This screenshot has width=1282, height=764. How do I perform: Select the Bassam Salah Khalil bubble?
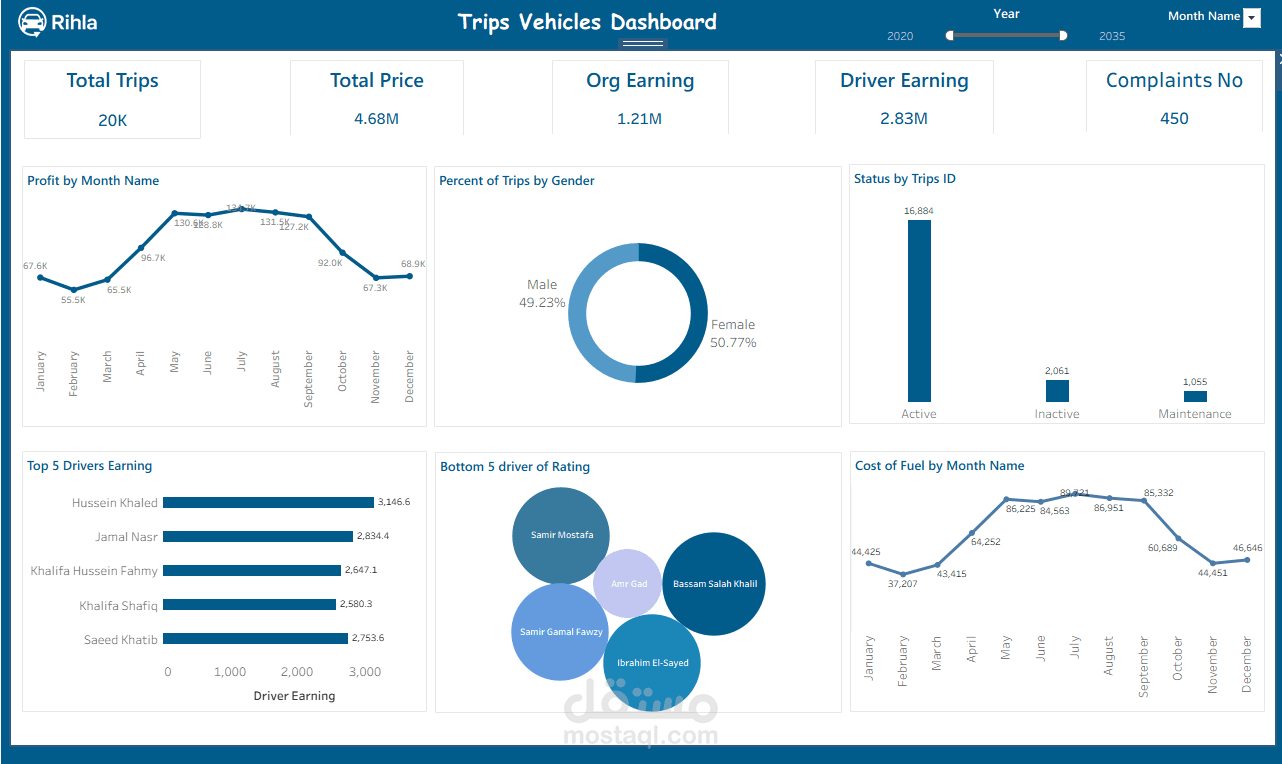(x=713, y=583)
